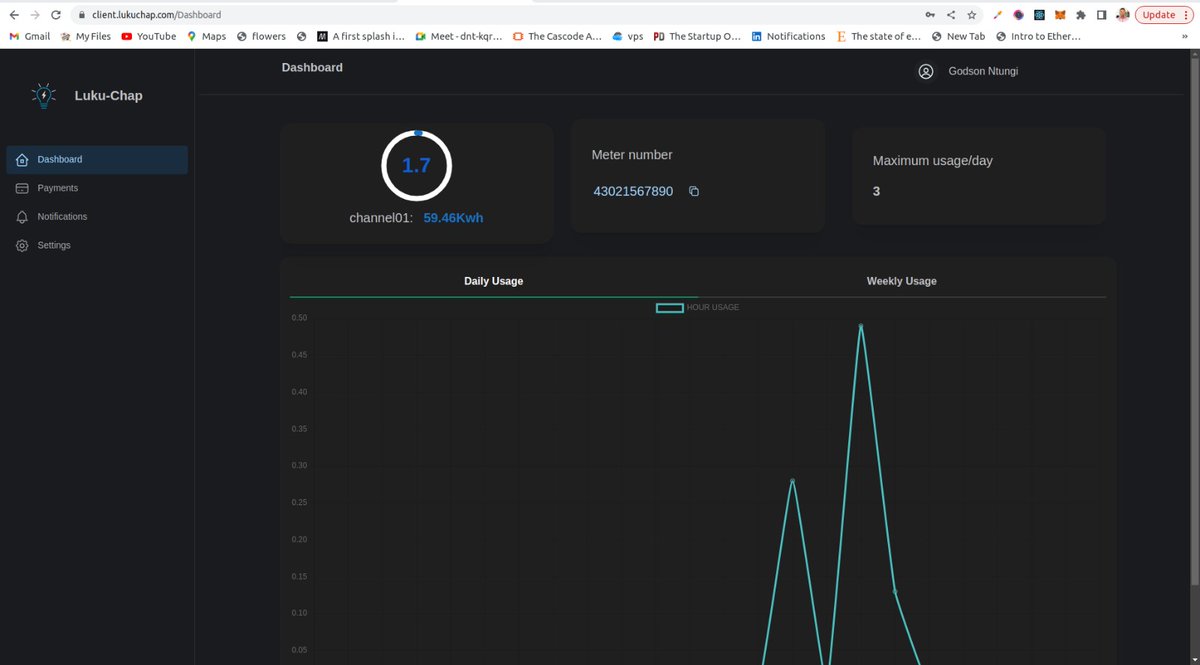Open 'The state of e...' bookmark
The image size is (1200, 665).
point(878,36)
